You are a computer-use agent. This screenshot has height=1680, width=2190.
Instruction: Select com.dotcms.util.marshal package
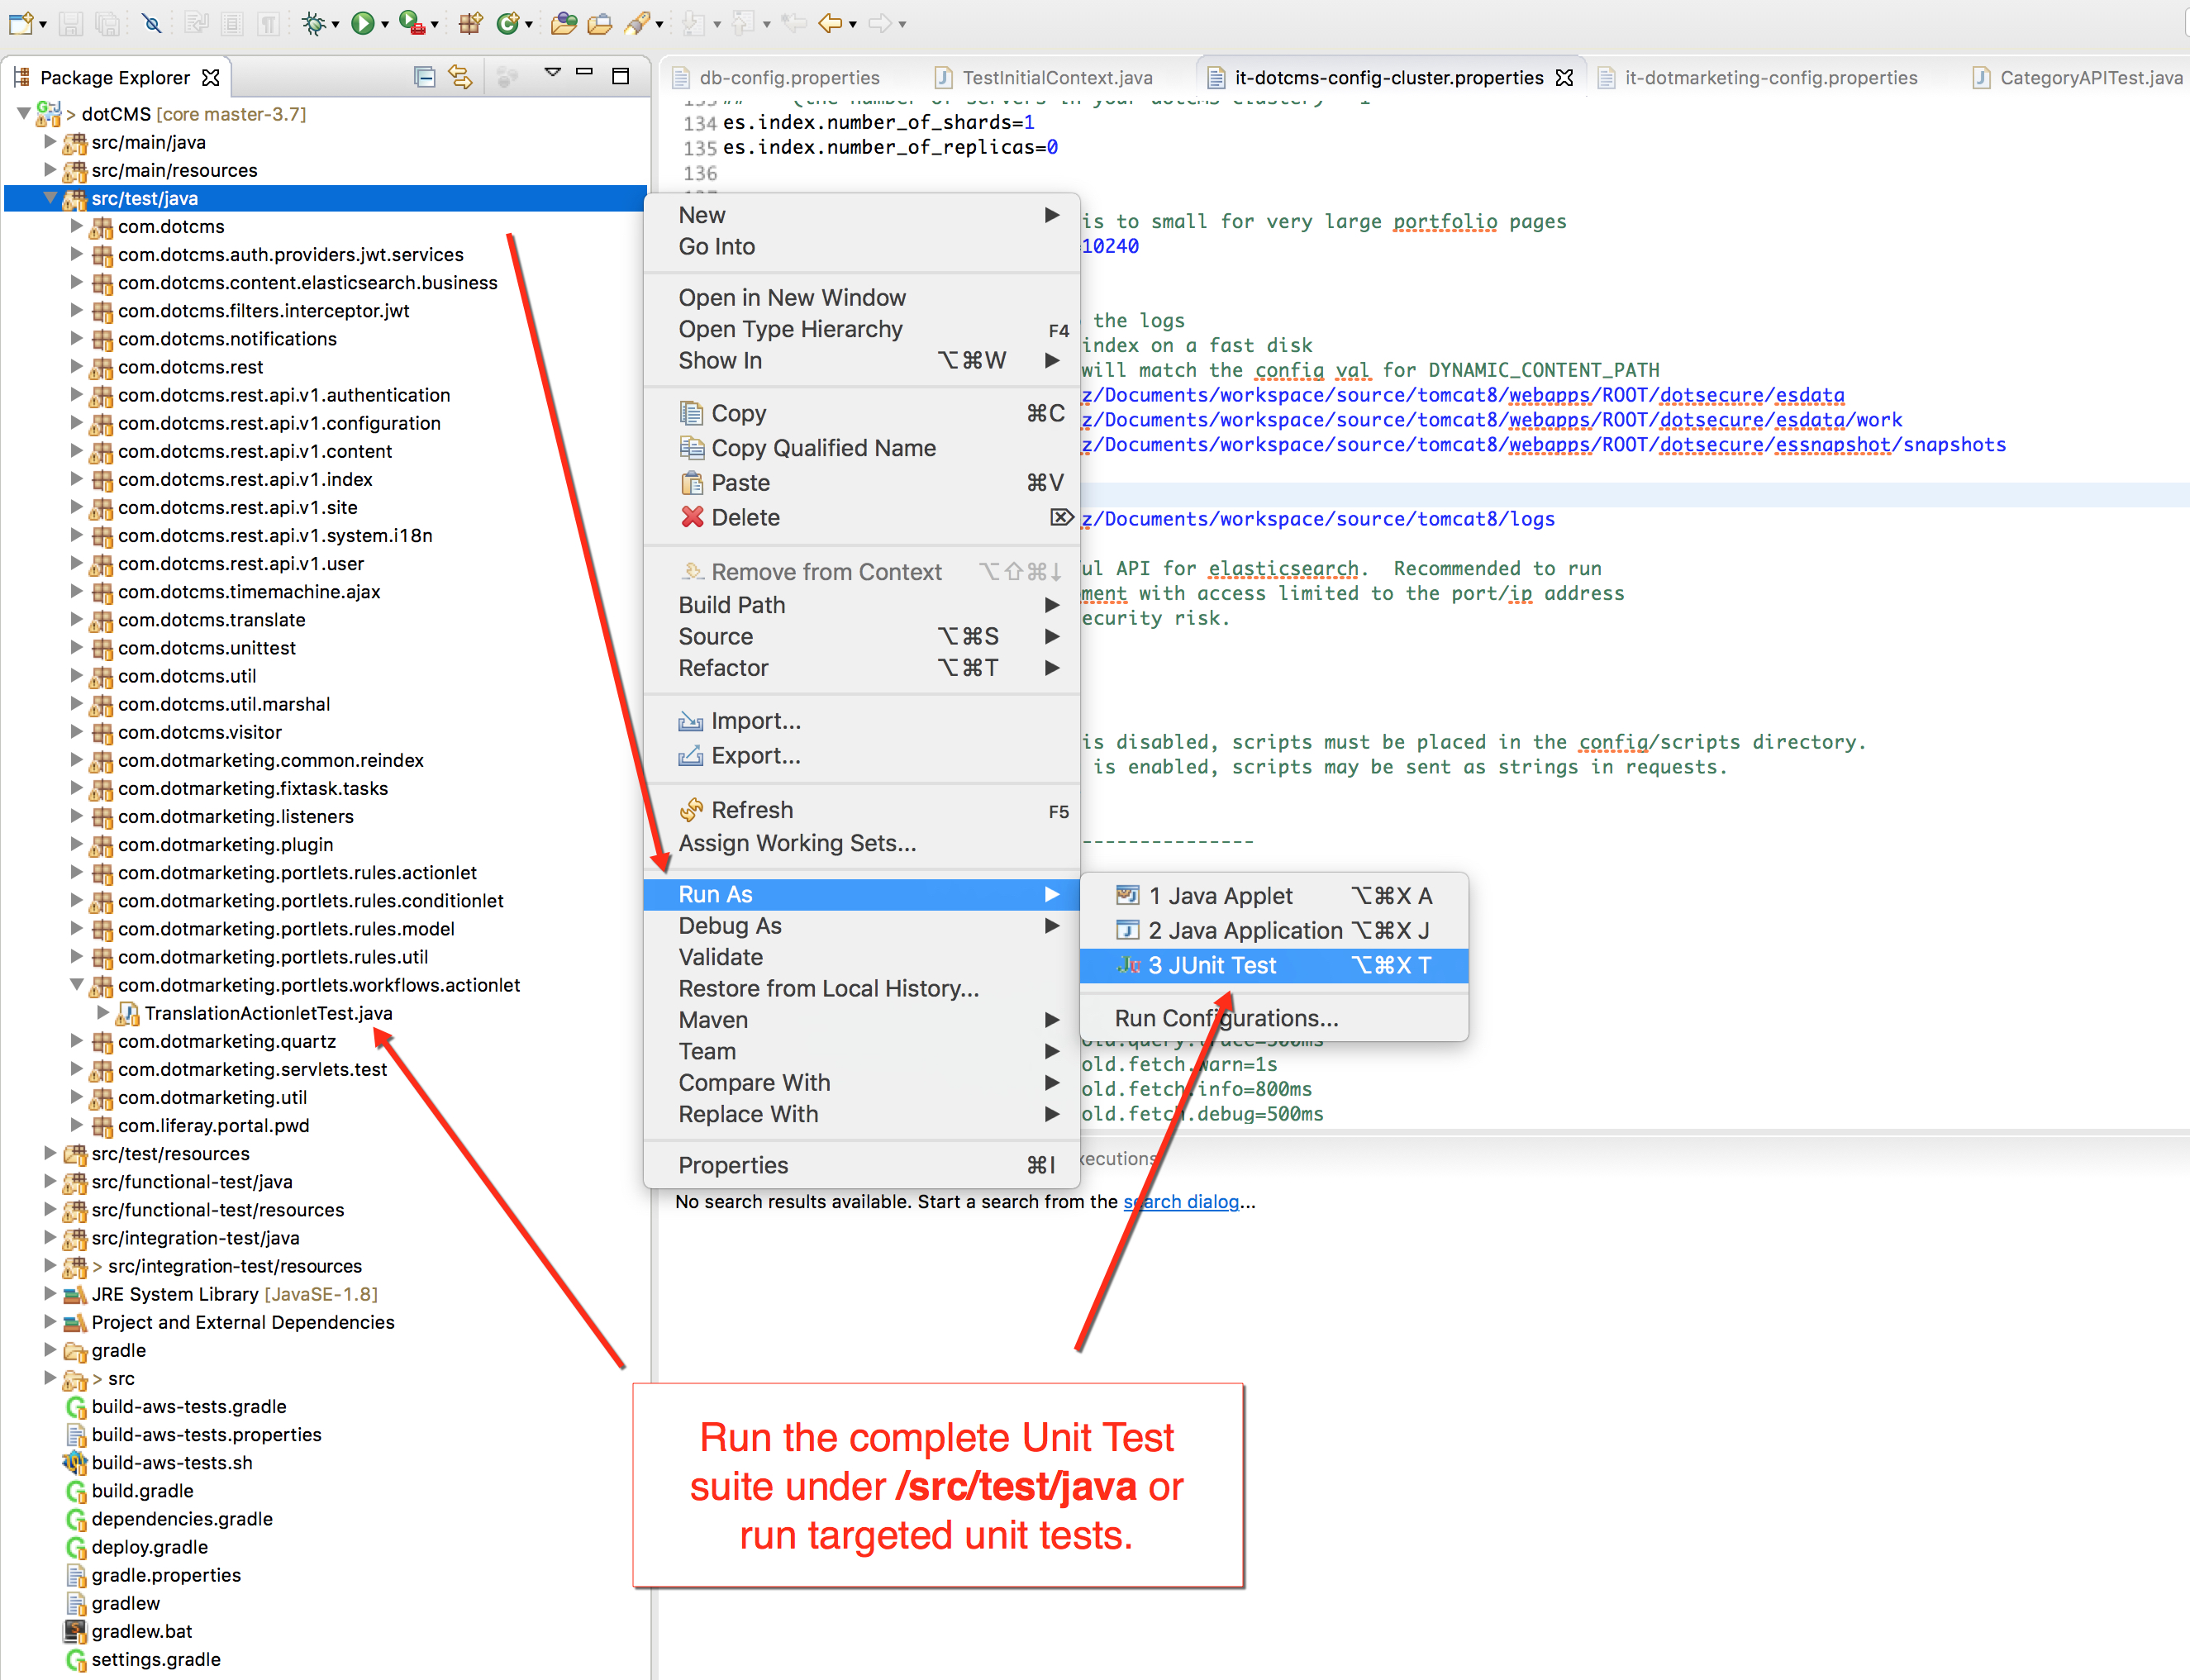coord(223,704)
